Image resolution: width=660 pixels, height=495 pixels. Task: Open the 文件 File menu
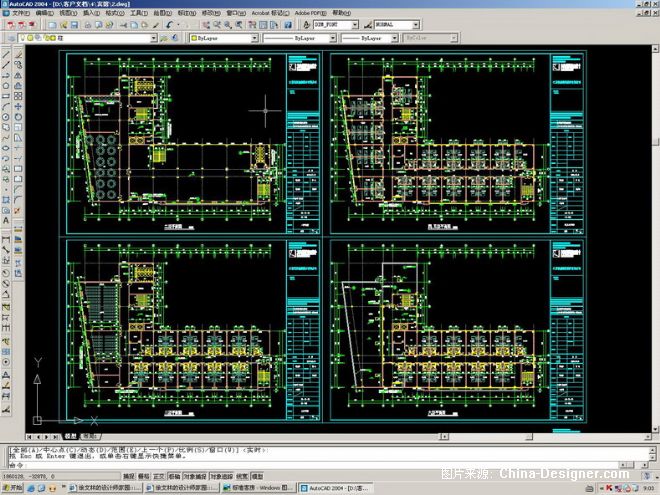(20, 13)
